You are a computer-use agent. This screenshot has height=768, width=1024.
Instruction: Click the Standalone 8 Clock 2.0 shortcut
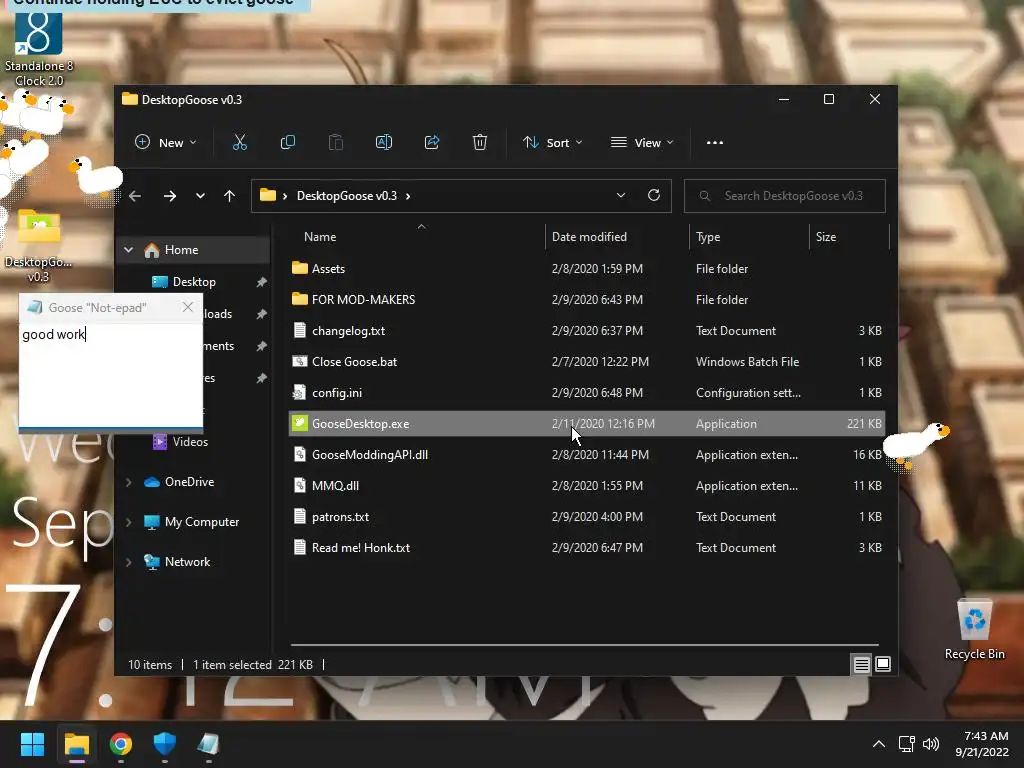(39, 47)
